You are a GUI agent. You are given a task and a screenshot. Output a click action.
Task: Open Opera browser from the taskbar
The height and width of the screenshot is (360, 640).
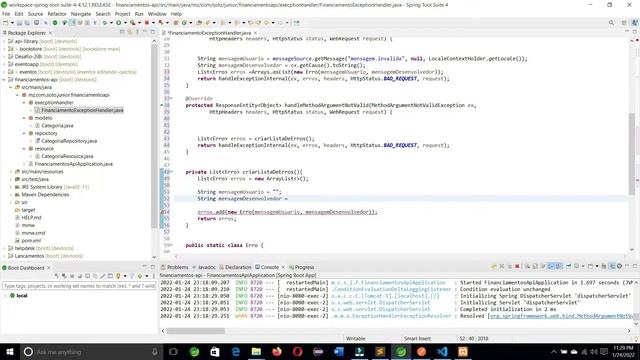(x=298, y=351)
